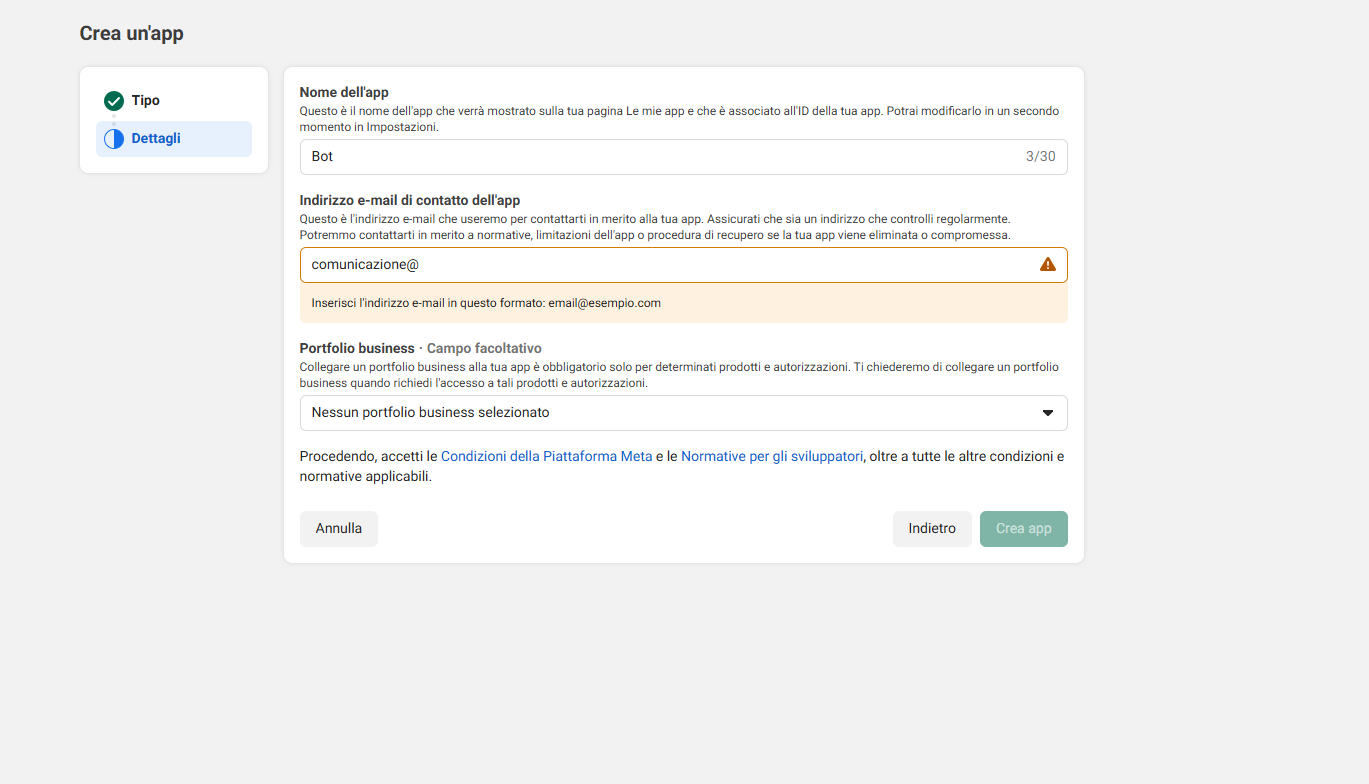Click the green checkmark icon beside Tipo
Viewport: 1369px width, 784px height.
113,100
